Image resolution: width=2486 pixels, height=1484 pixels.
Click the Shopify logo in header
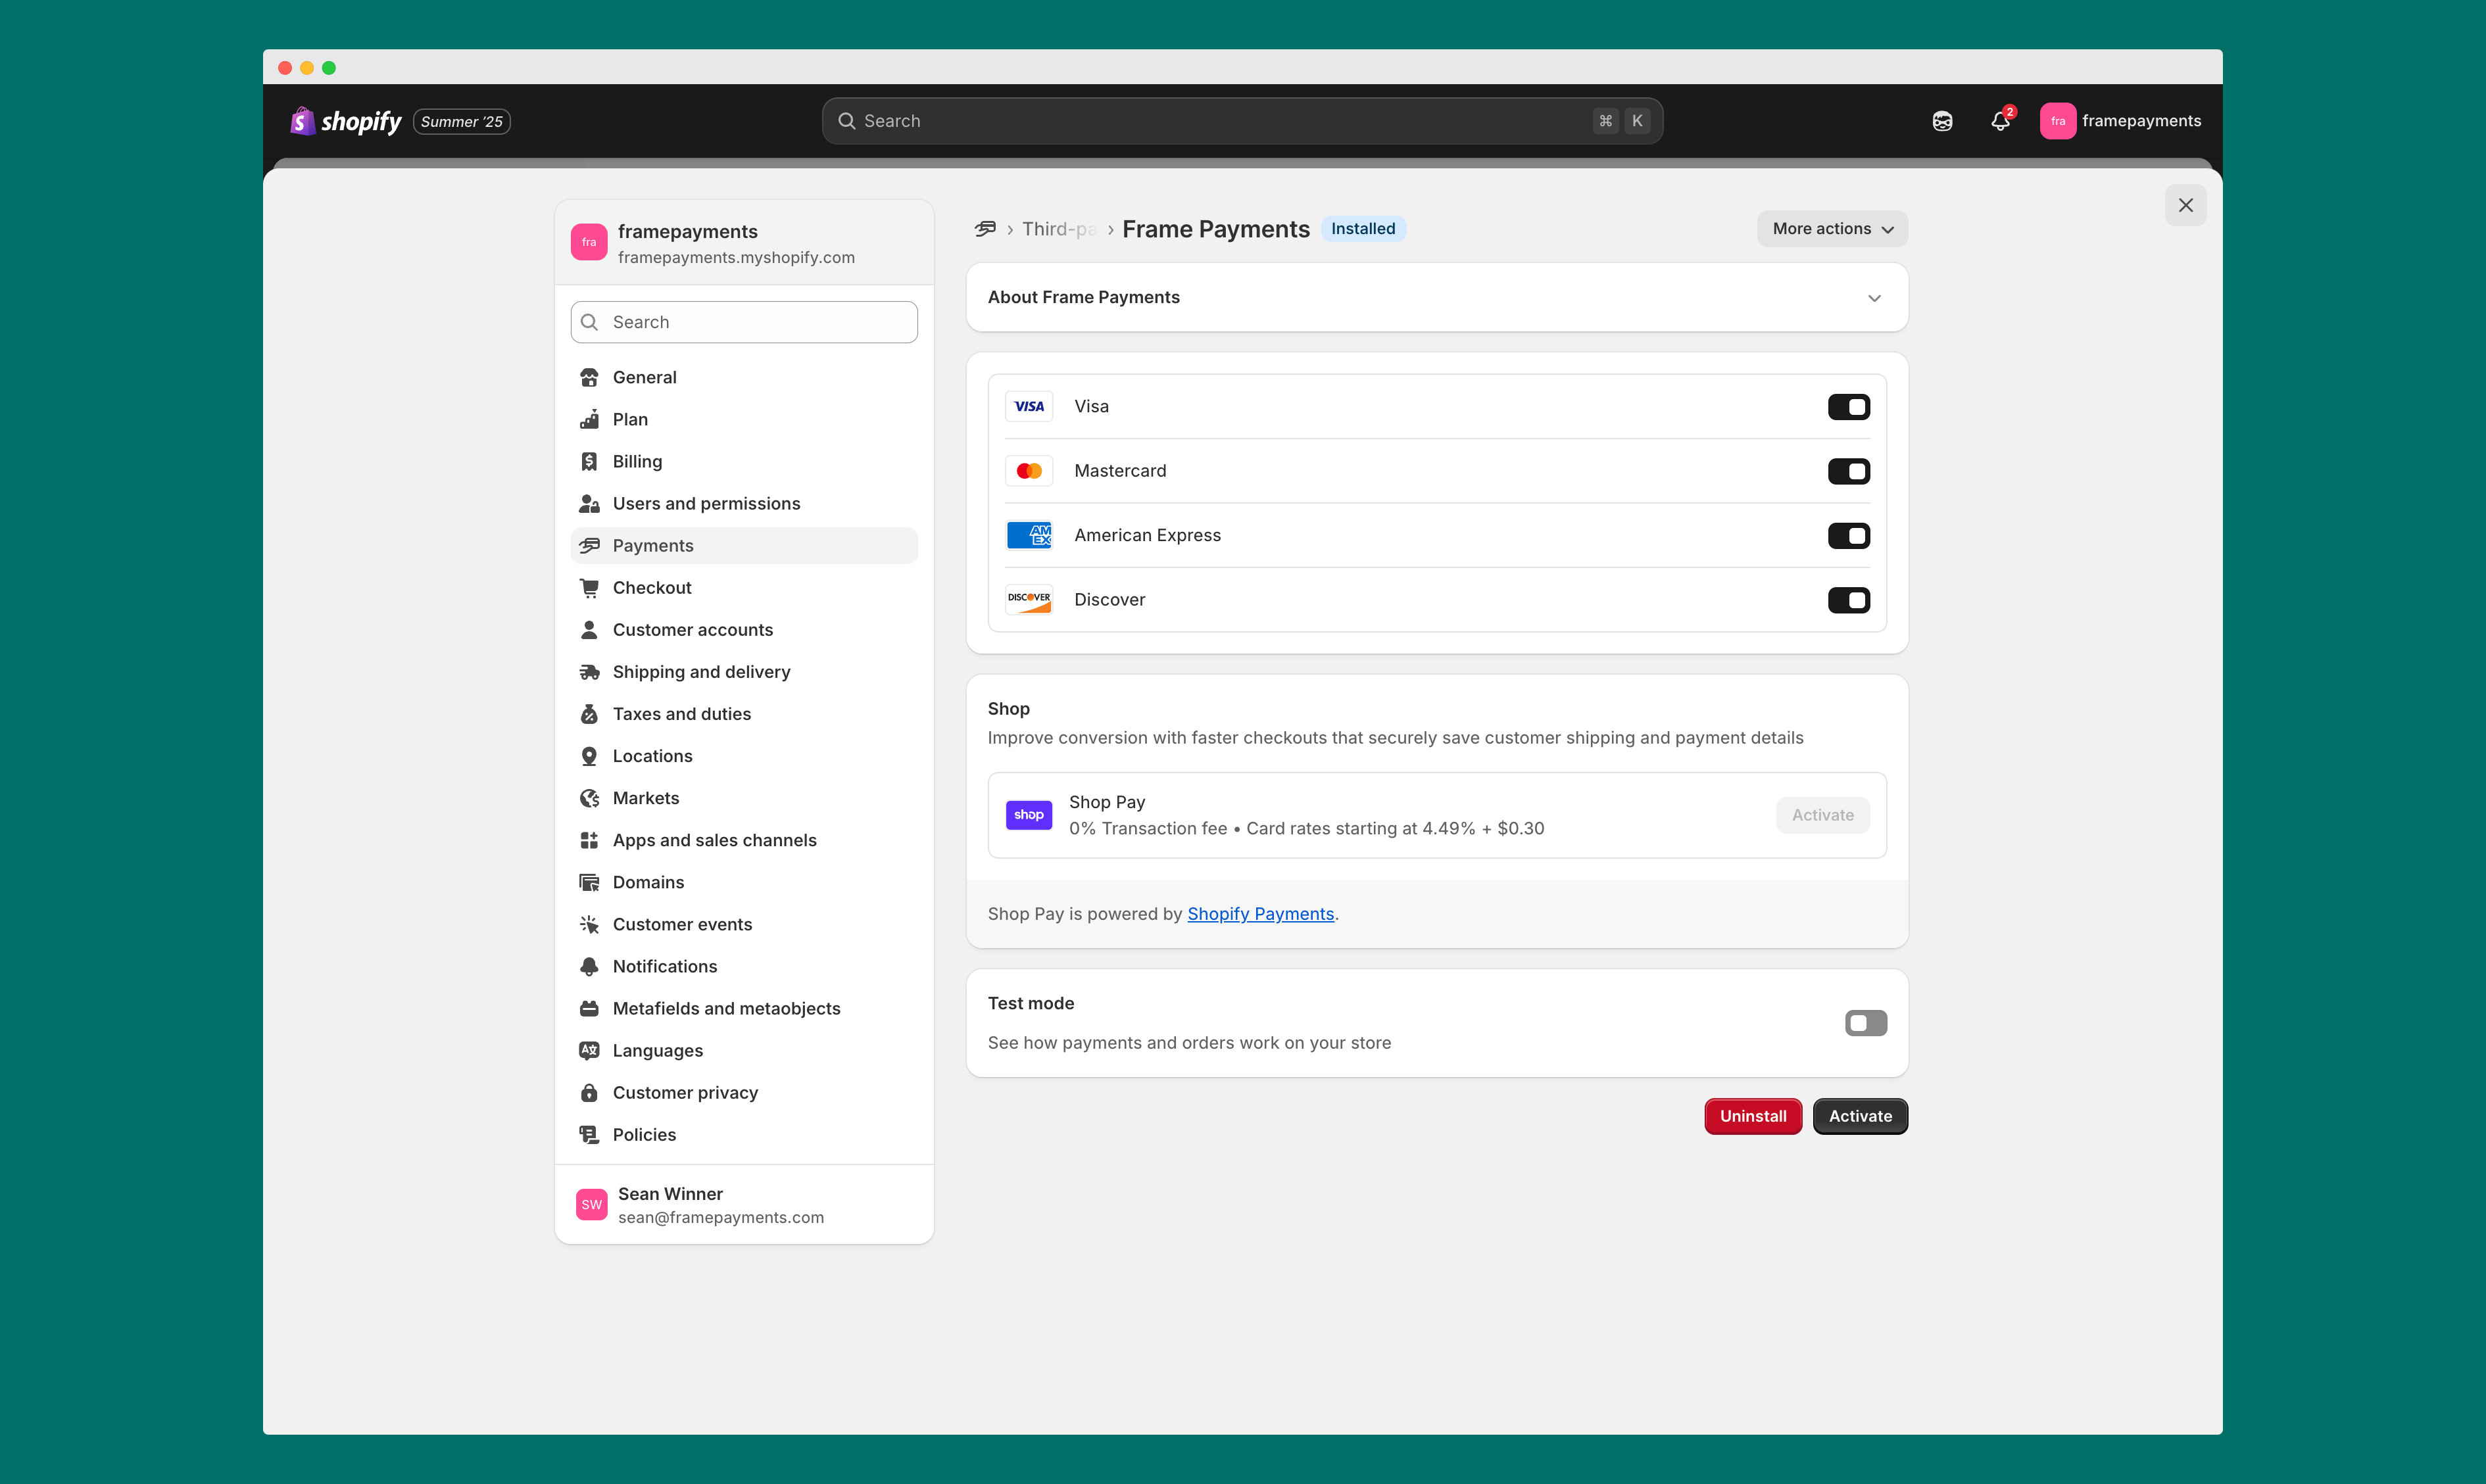345,121
